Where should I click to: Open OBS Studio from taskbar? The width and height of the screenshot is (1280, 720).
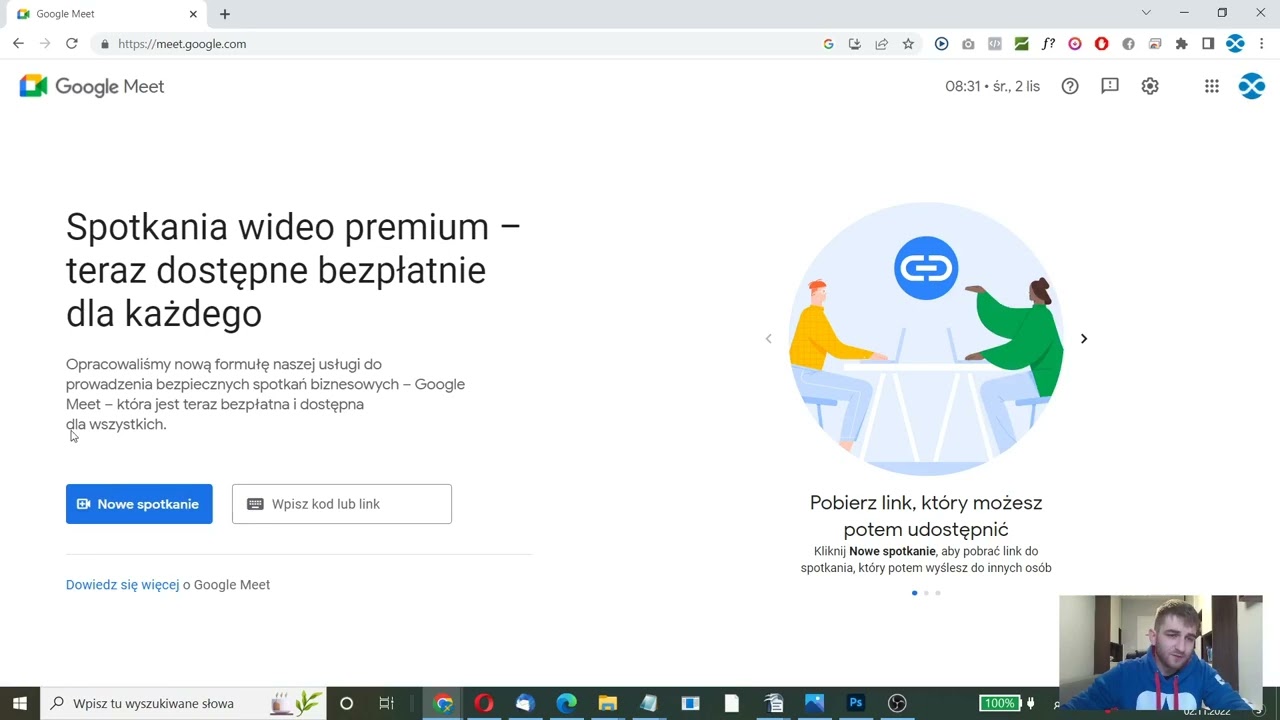tap(897, 703)
